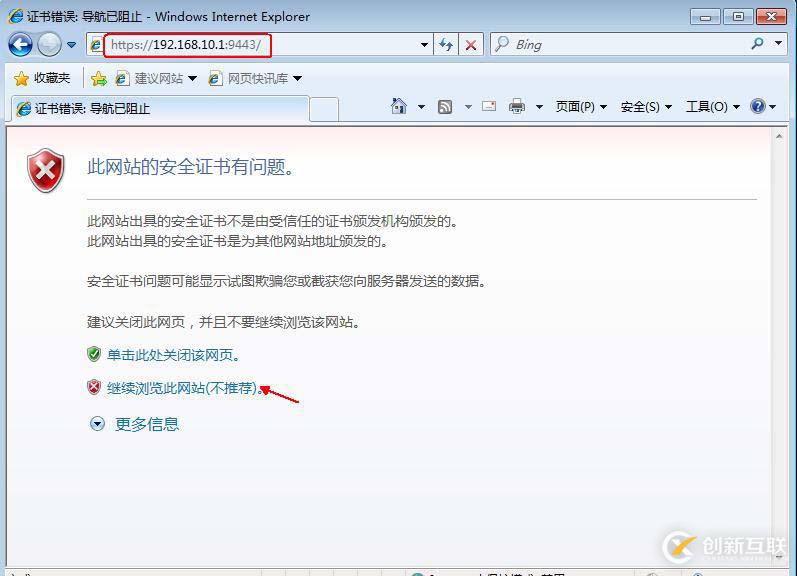Image resolution: width=797 pixels, height=576 pixels.
Task: Close the Internet Explorer window
Action: click(771, 17)
